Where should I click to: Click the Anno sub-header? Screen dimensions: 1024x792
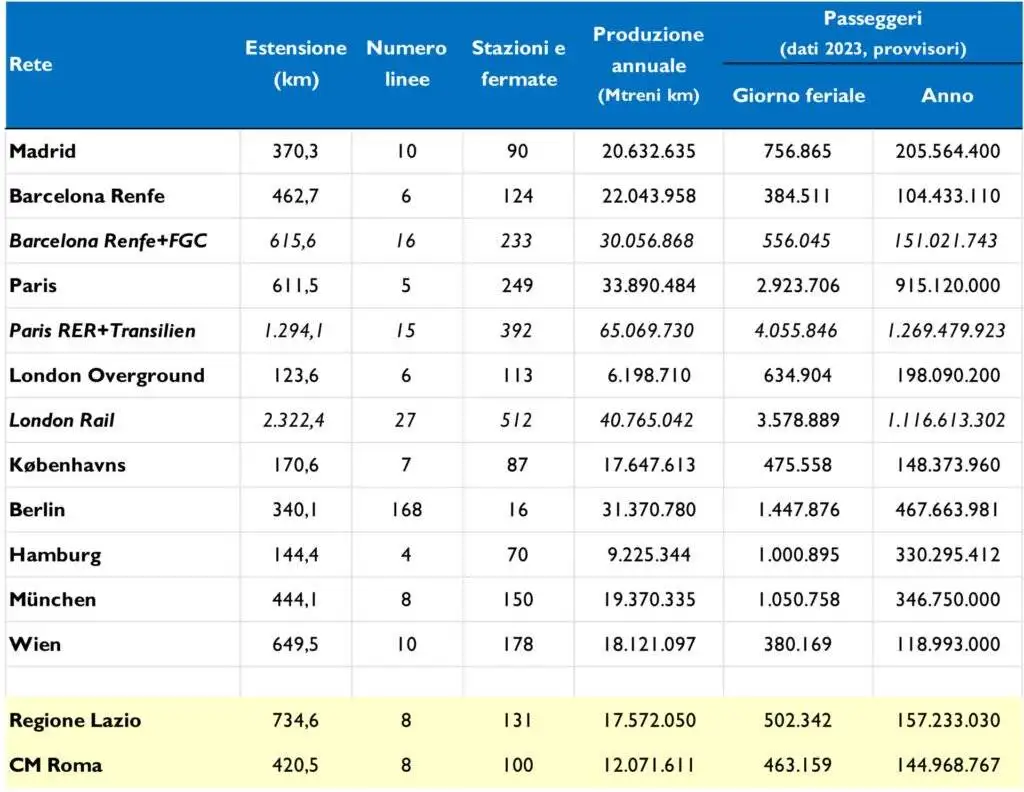click(946, 96)
